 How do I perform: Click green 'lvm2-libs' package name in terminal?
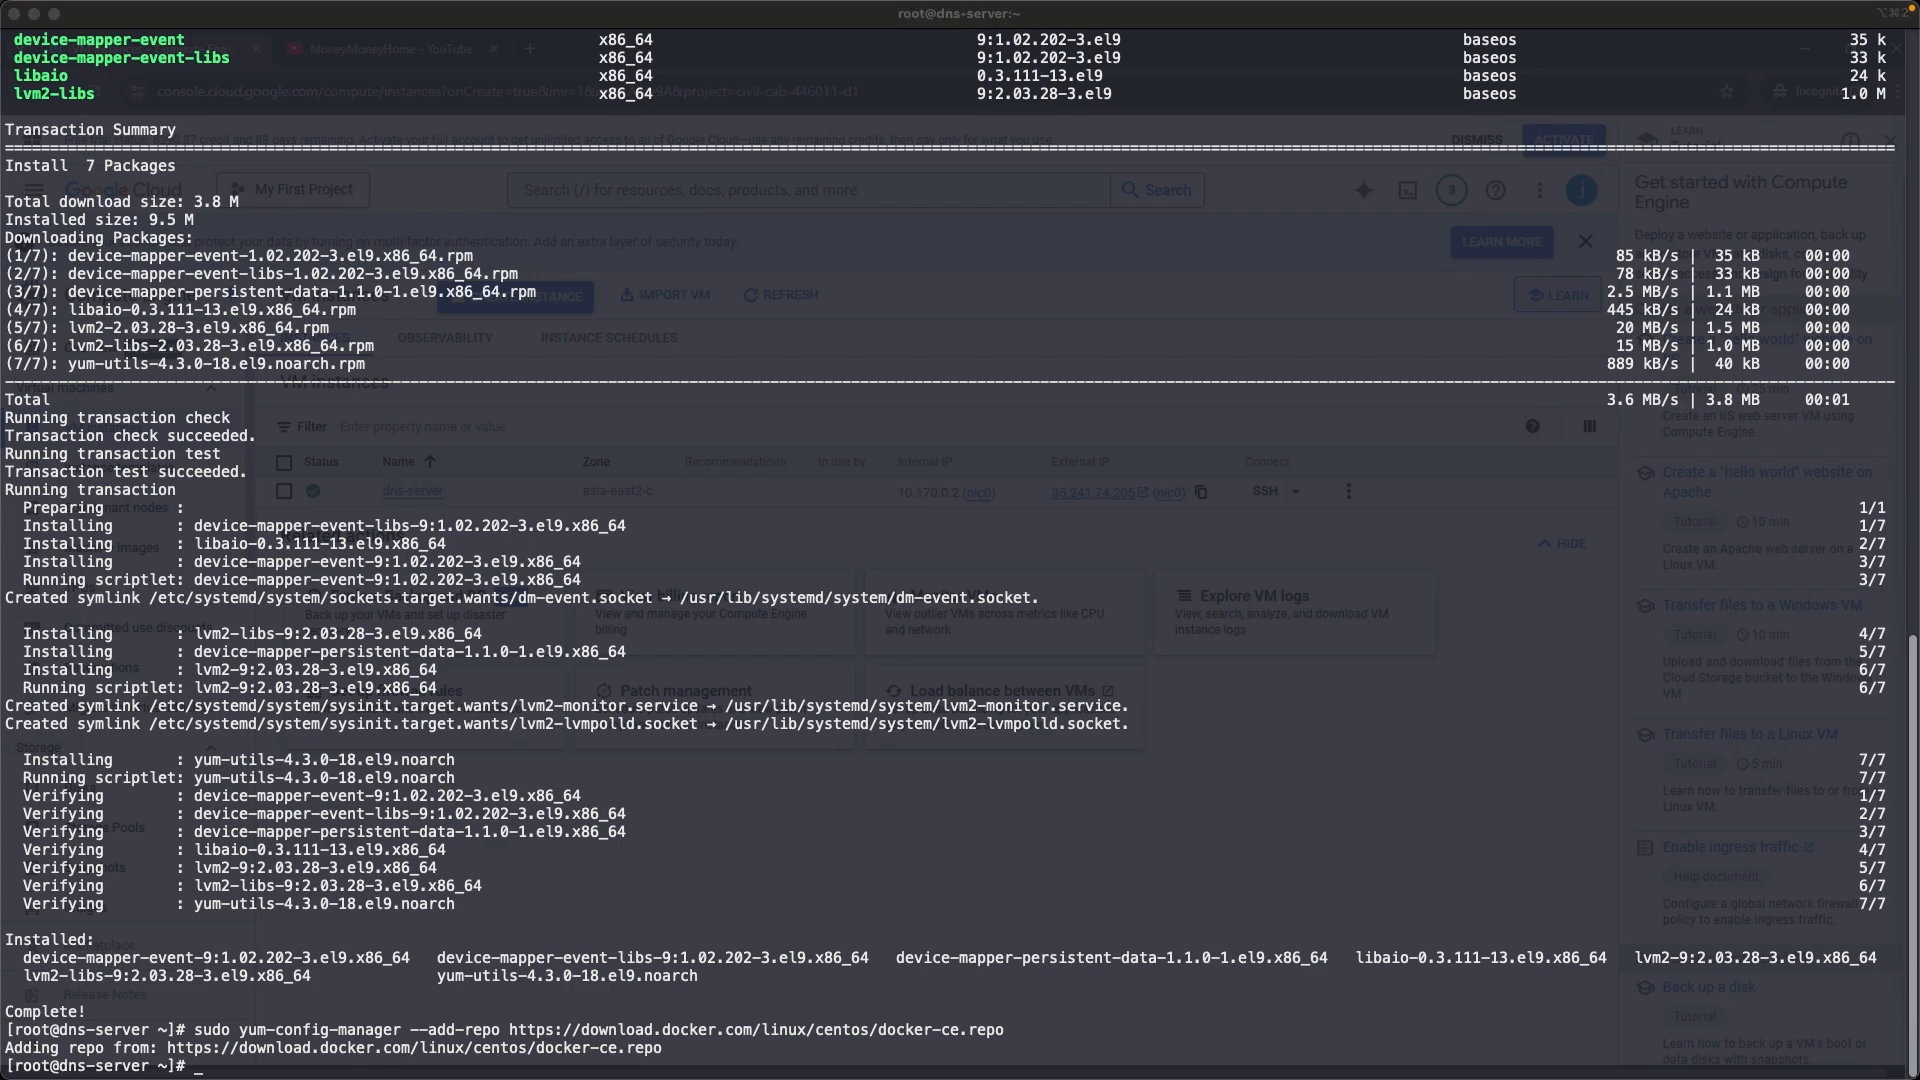tap(54, 94)
